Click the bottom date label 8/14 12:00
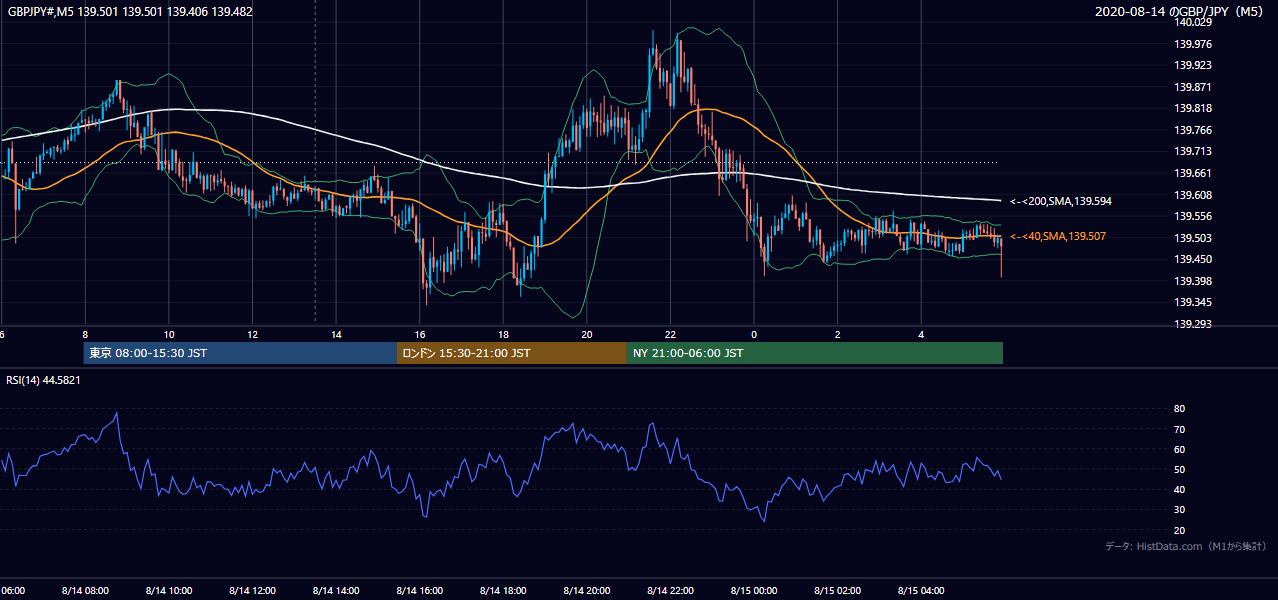 252,590
